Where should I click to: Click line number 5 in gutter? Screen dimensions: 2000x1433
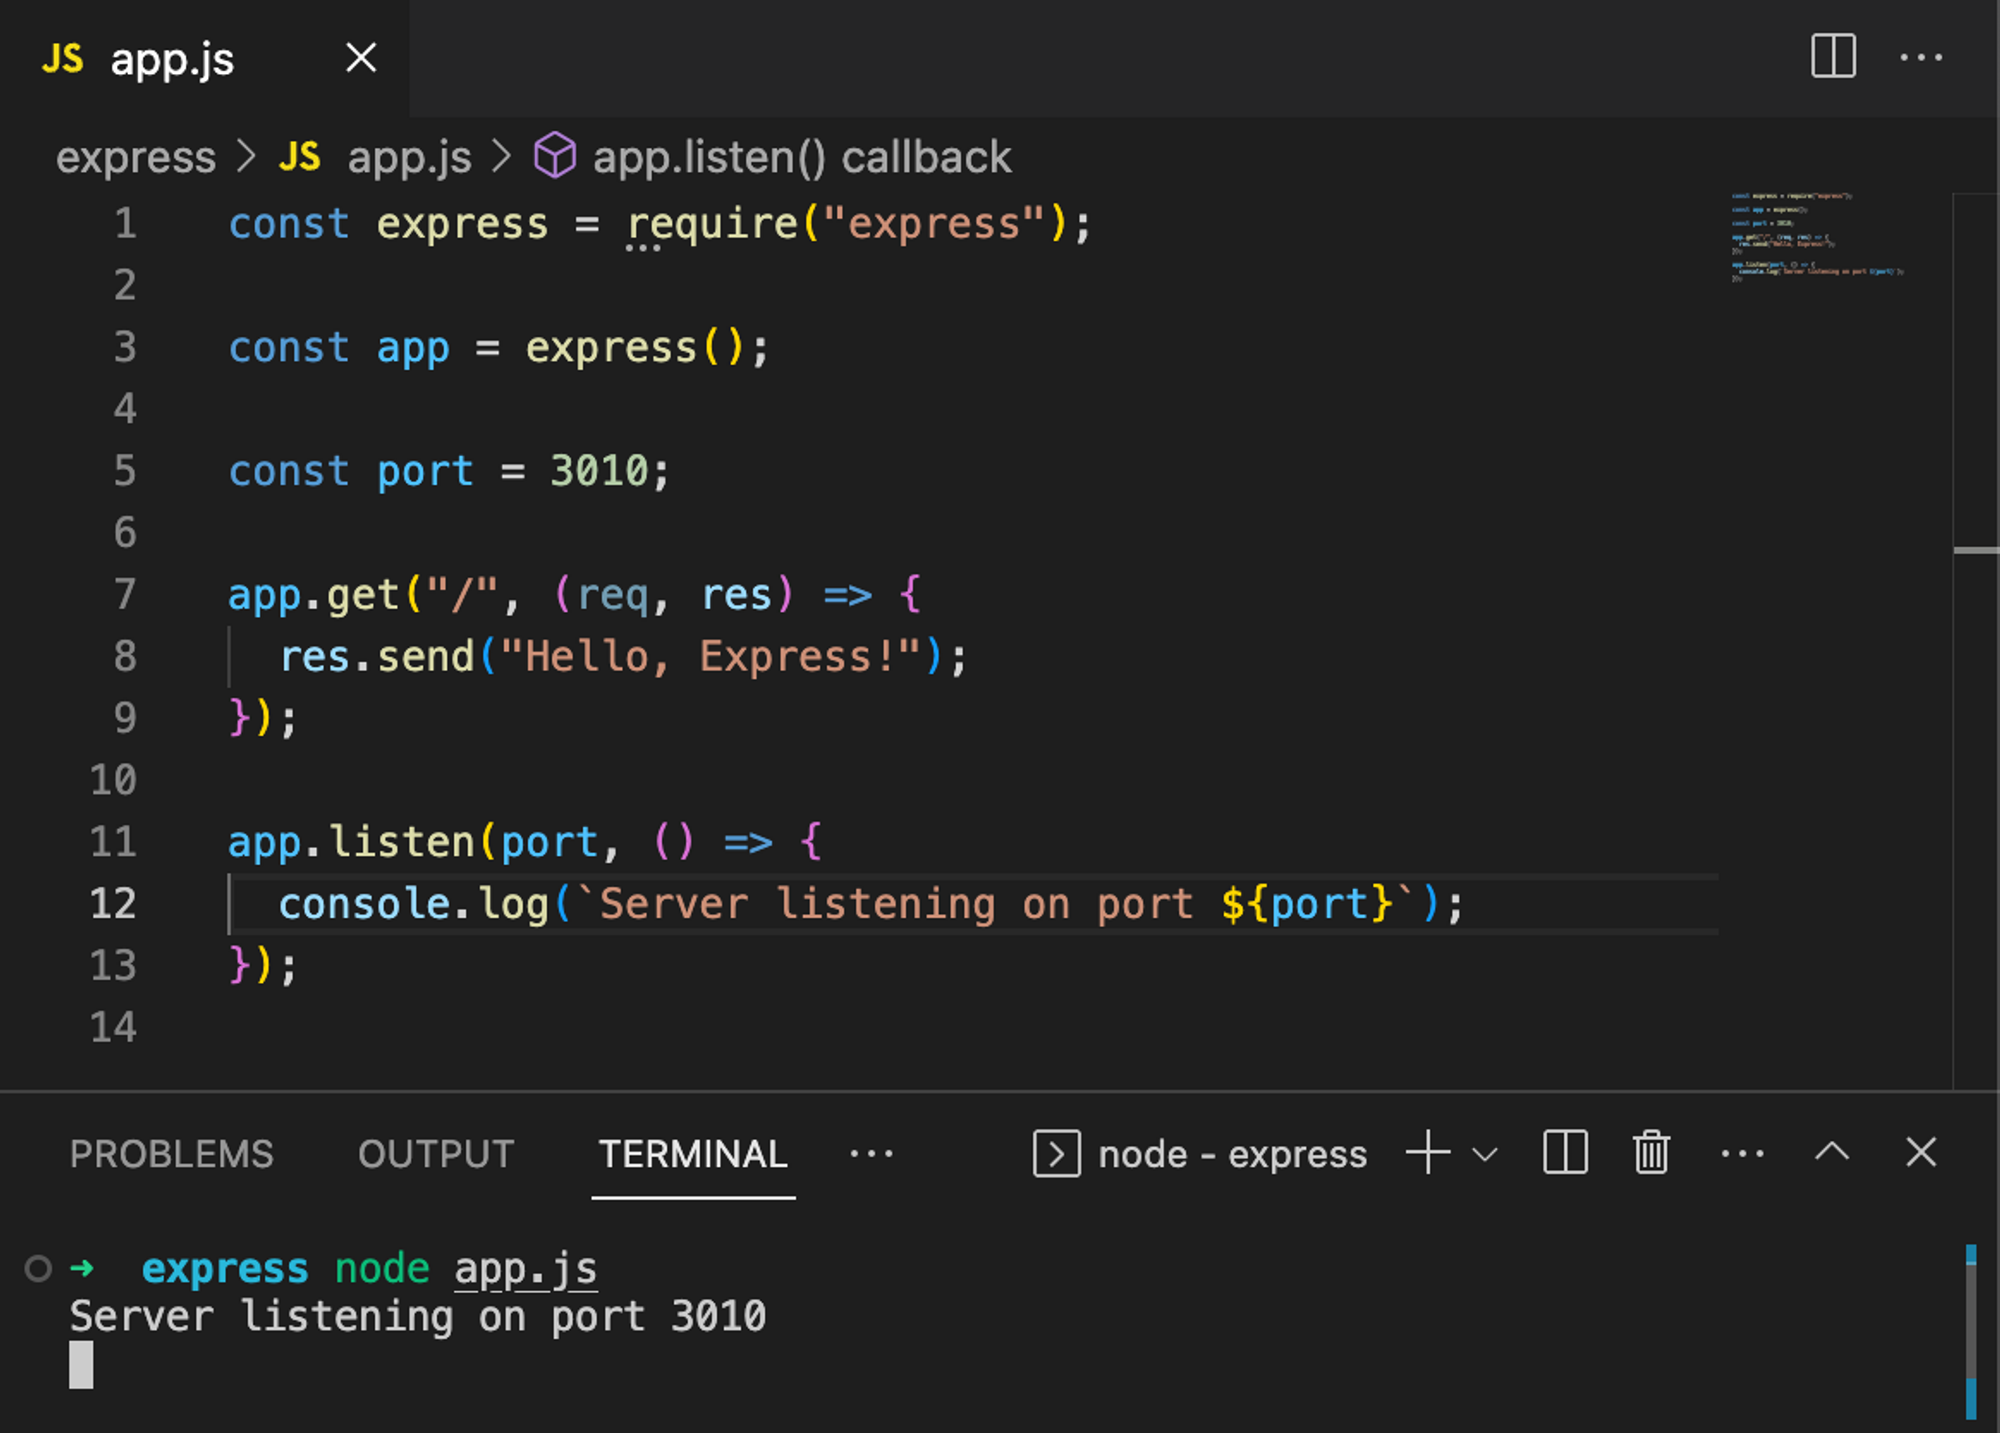coord(125,471)
